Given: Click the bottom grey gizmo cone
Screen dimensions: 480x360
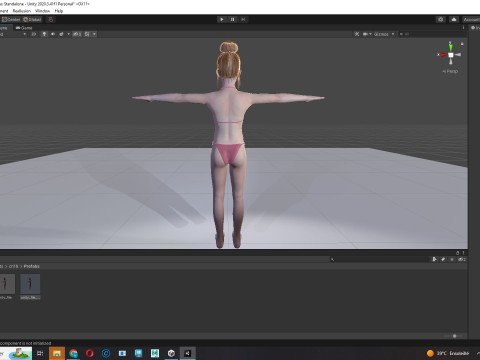Looking at the screenshot, I should click(451, 61).
